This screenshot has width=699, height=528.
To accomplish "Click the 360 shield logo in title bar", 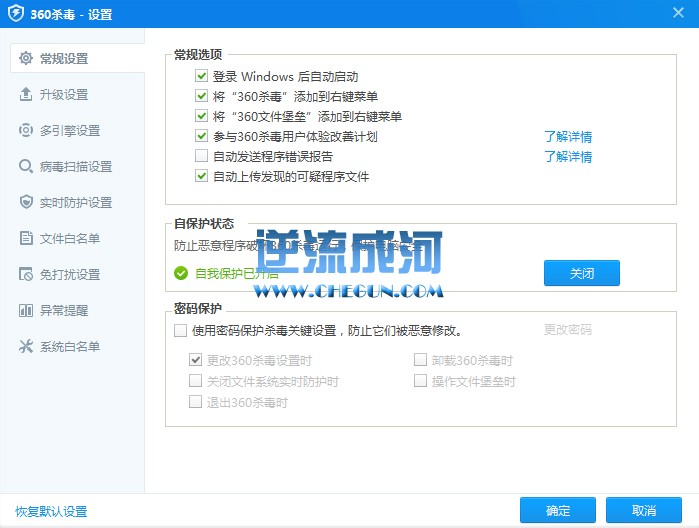I will [x=16, y=13].
